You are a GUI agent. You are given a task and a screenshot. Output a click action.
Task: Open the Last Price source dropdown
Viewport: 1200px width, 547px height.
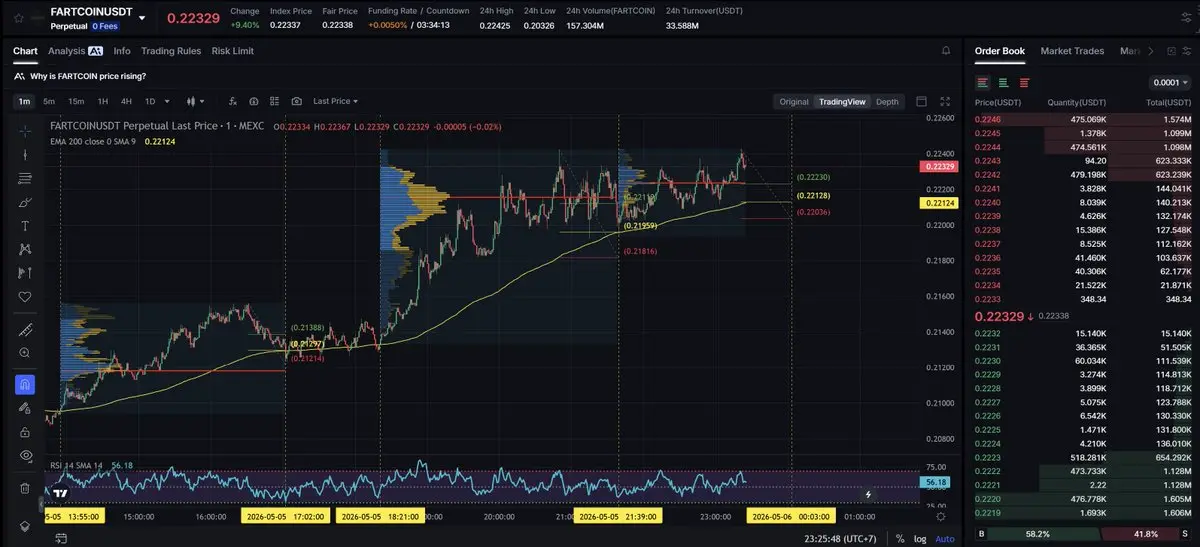335,101
